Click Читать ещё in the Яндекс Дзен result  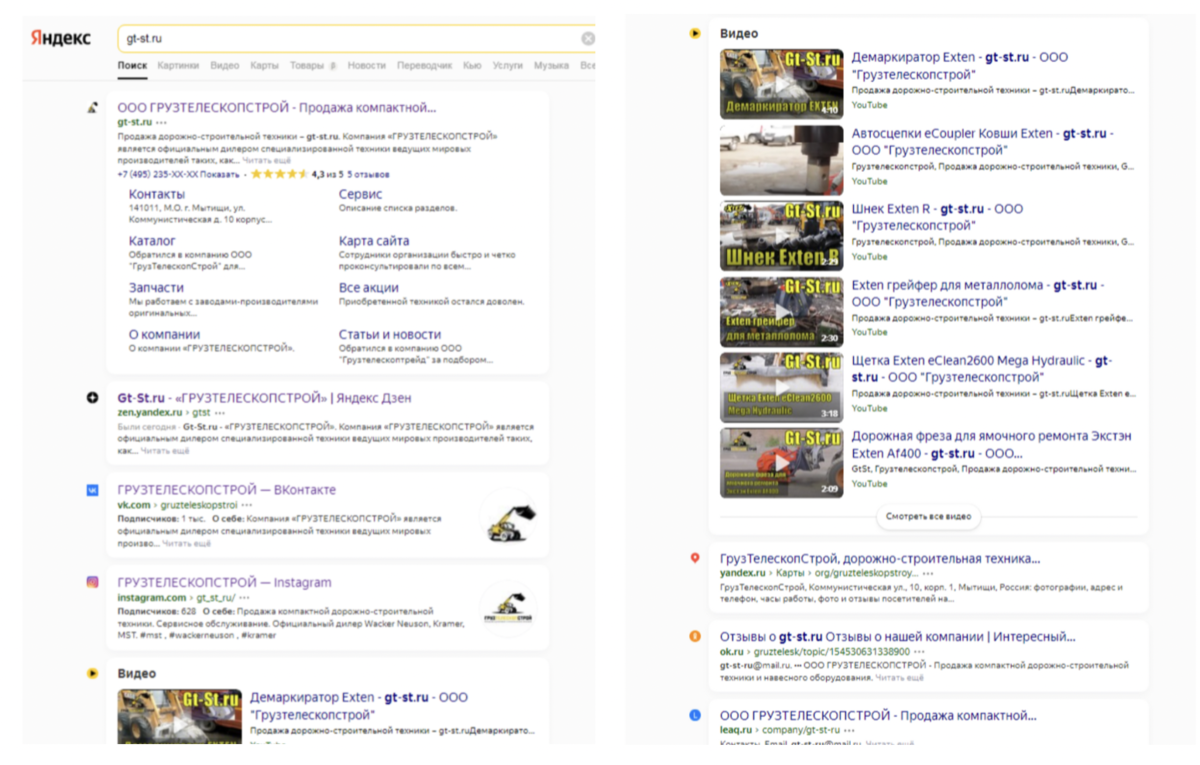[165, 451]
